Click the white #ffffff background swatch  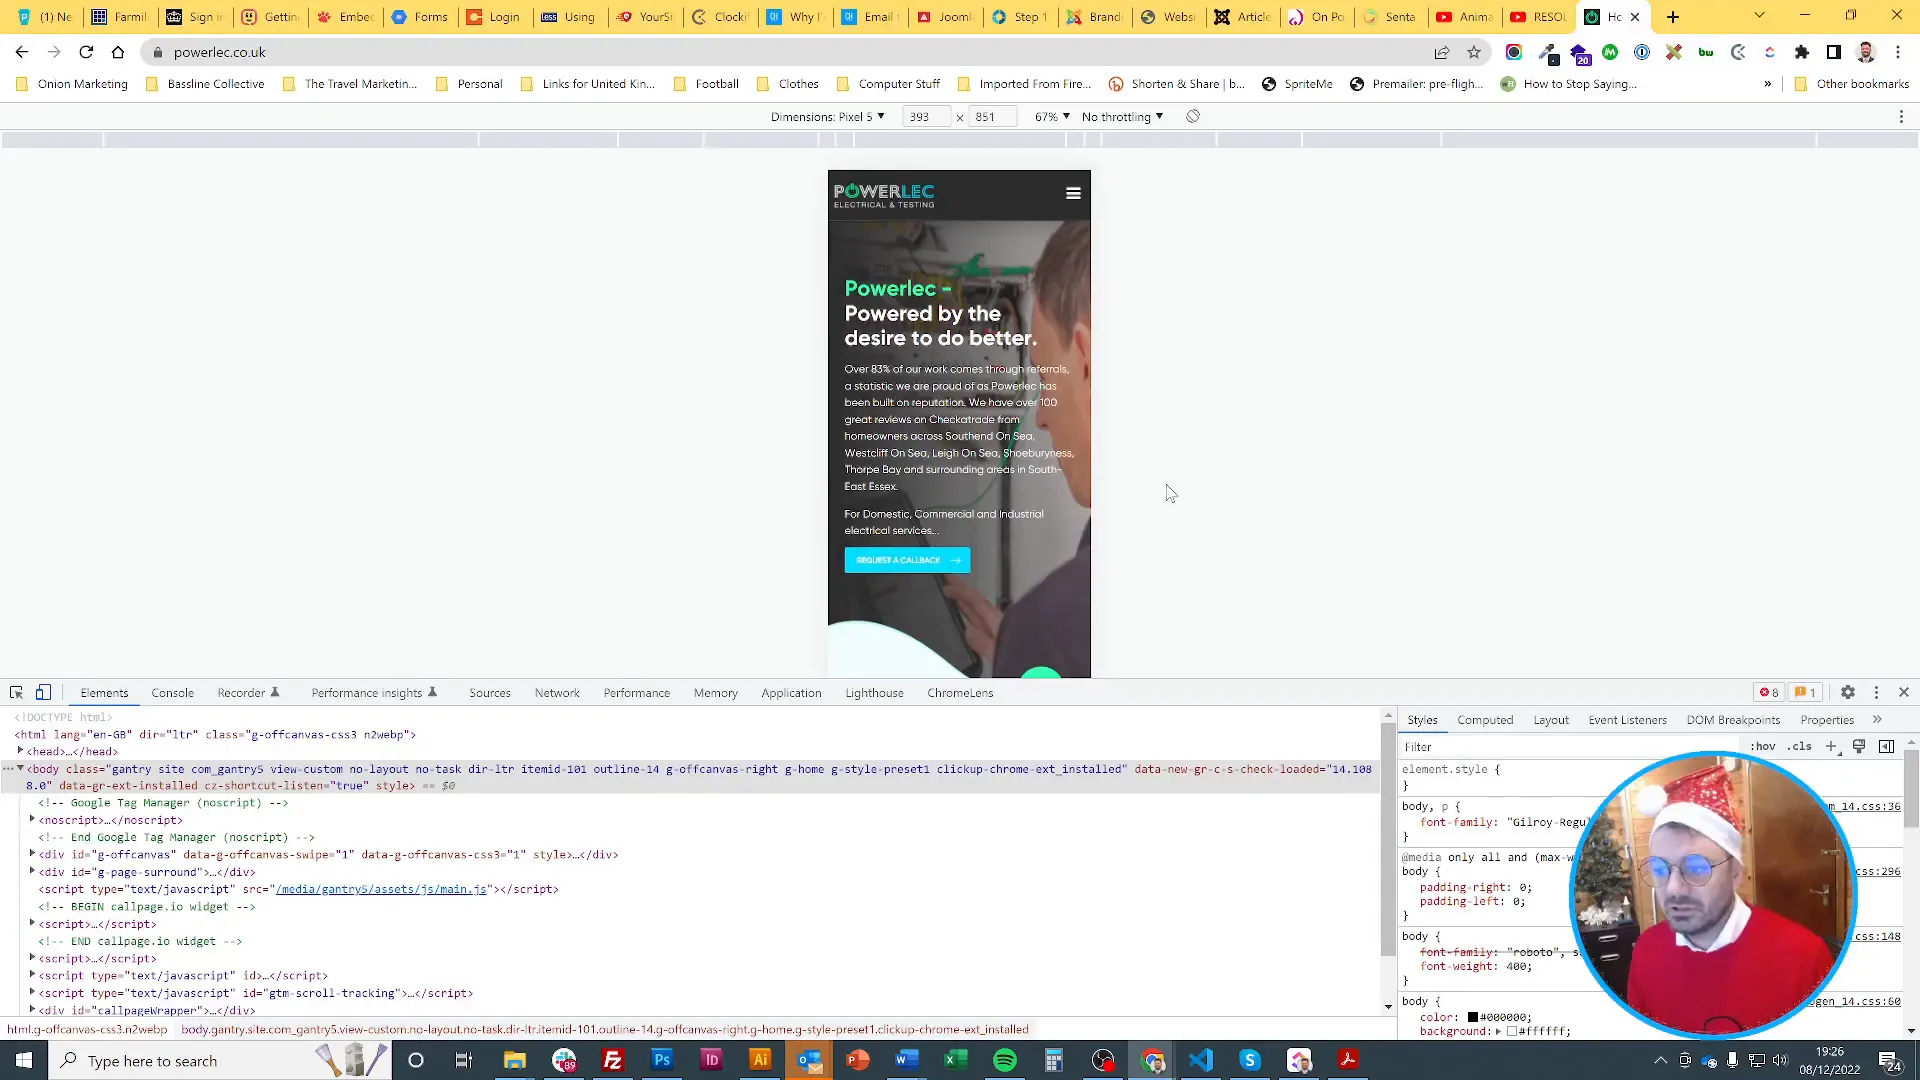pyautogui.click(x=1512, y=1031)
